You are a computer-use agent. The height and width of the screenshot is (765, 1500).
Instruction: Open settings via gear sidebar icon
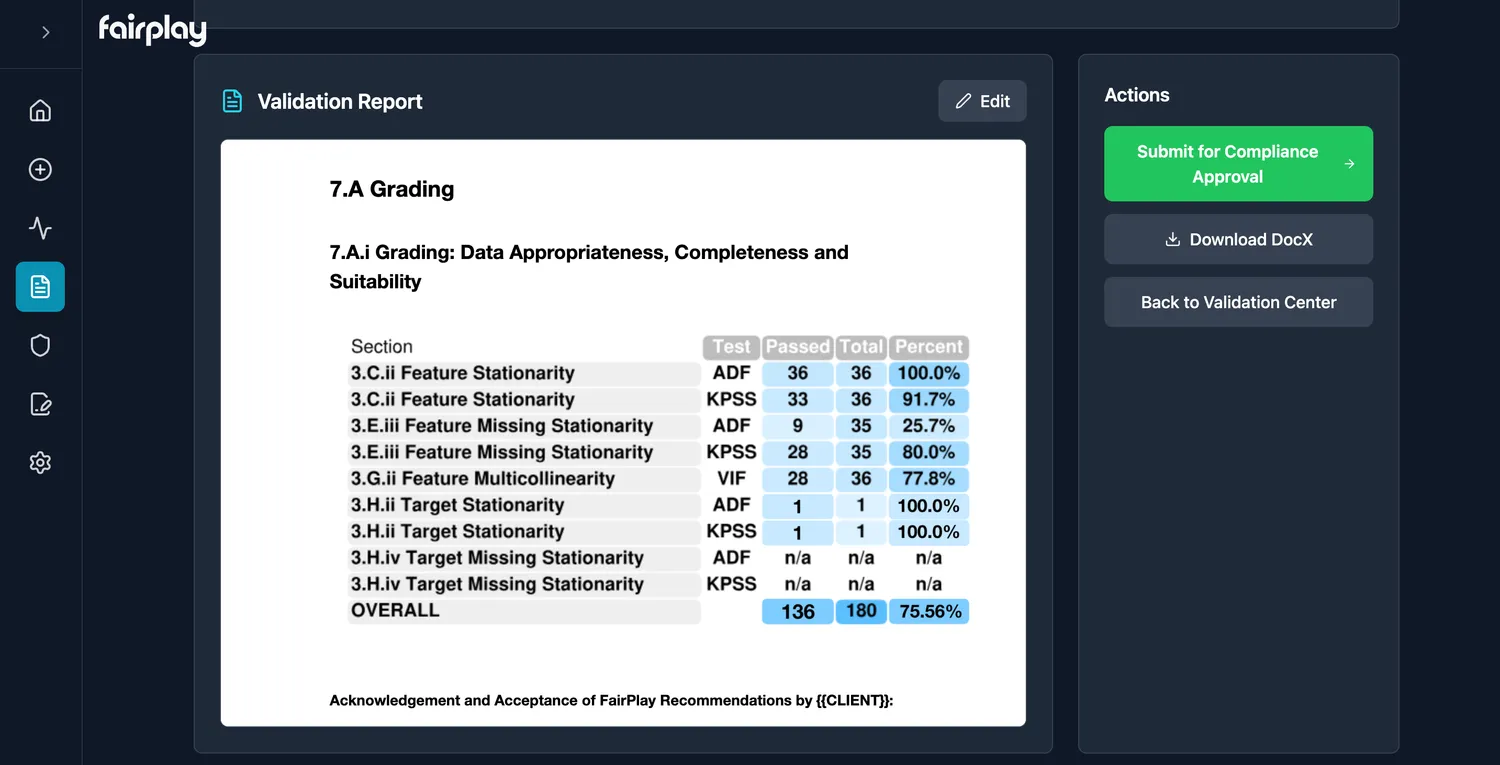40,463
